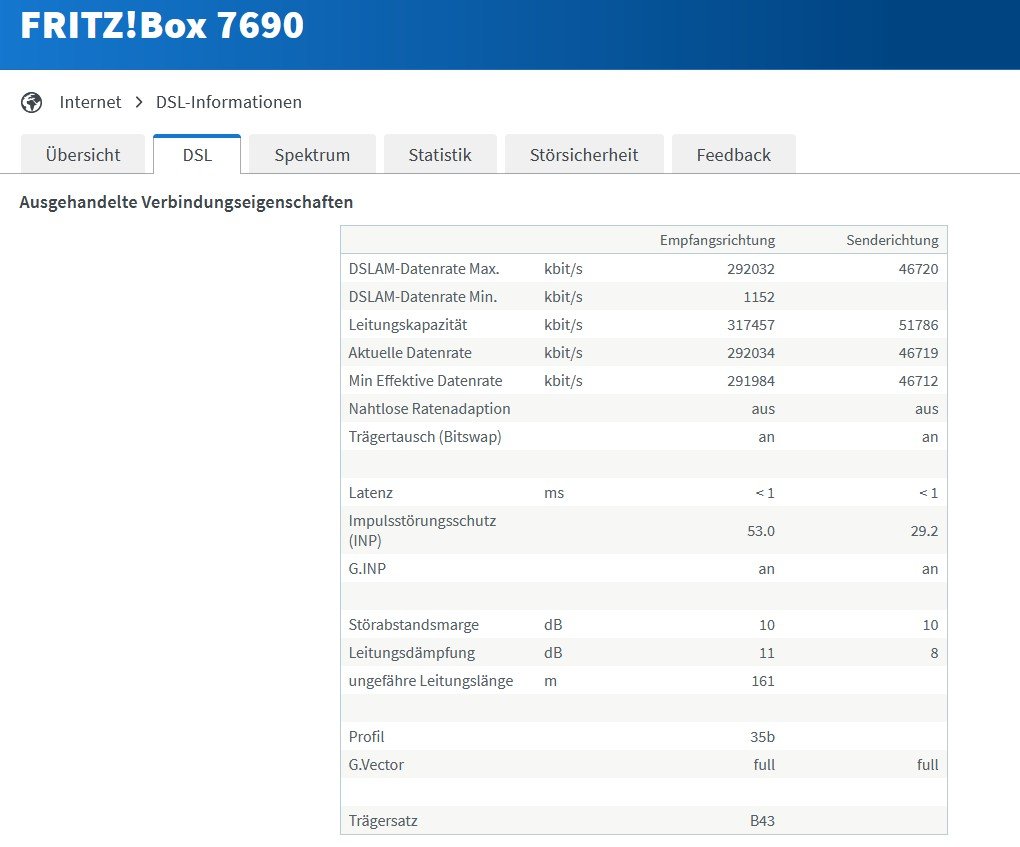
Task: Switch to the Übersicht tab
Action: (x=83, y=155)
